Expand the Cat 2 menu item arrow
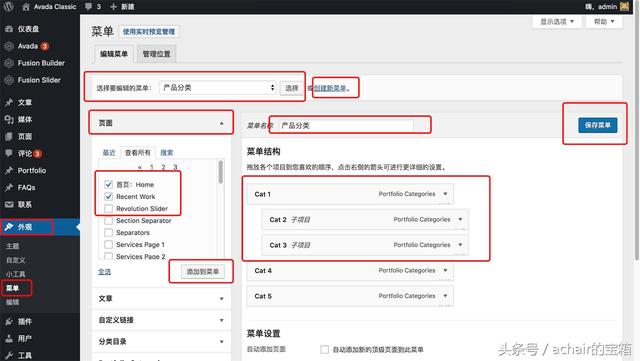Viewport: 640px width, 361px height. coord(460,219)
